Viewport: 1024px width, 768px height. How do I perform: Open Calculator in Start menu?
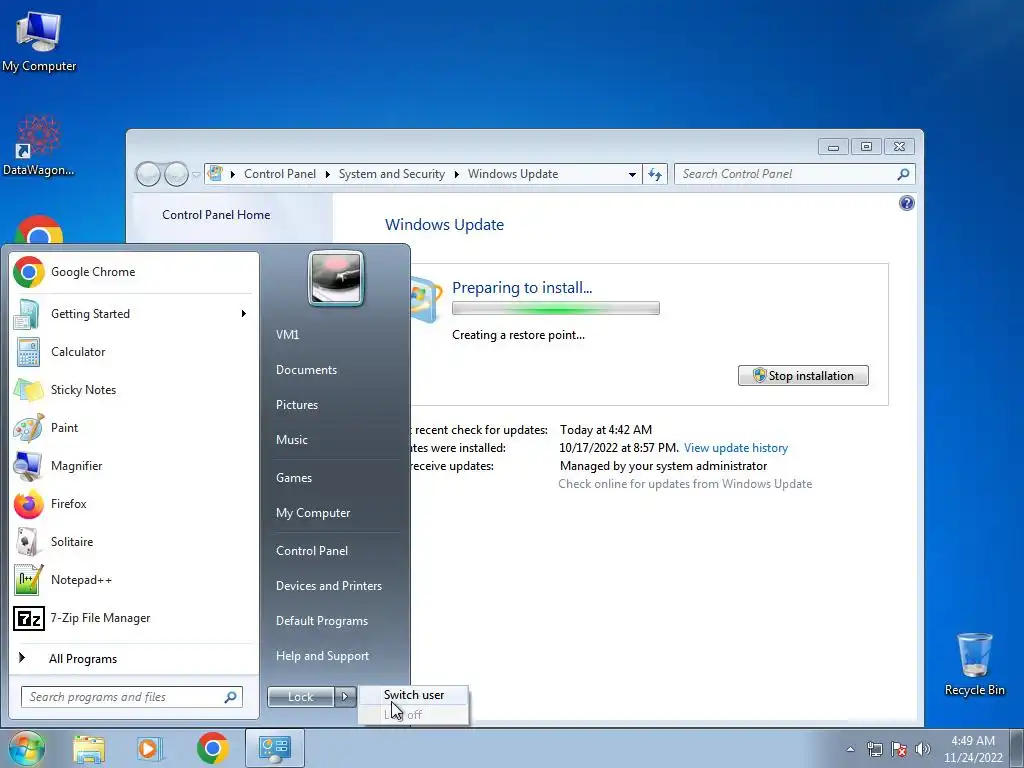coord(134,352)
